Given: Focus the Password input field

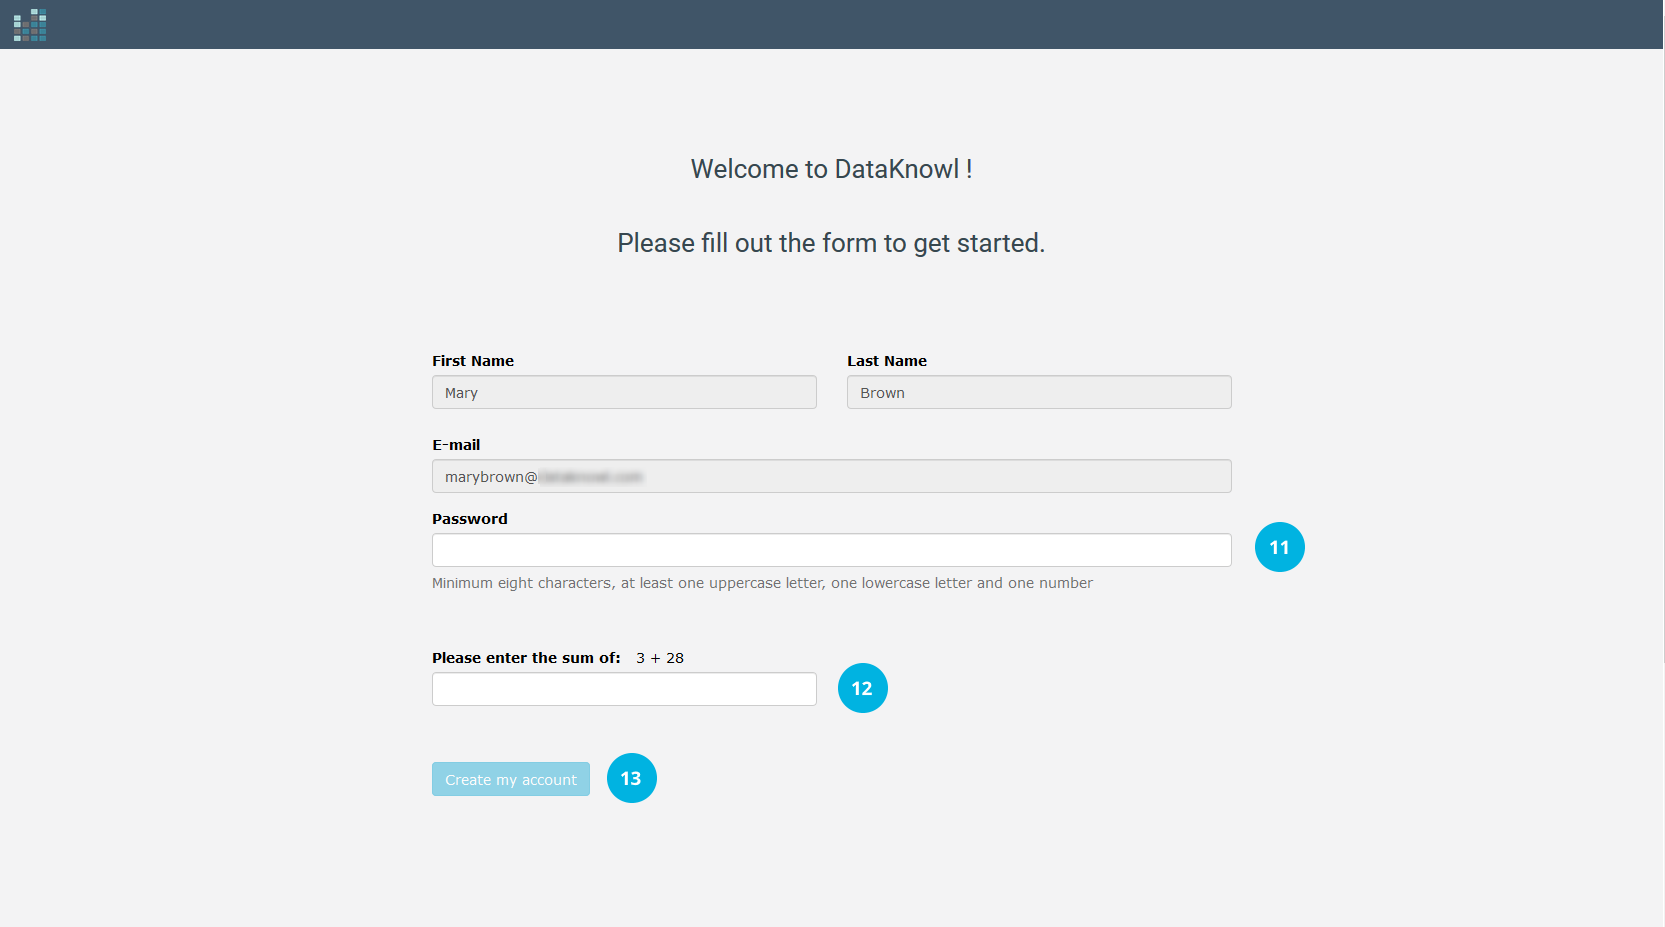Looking at the screenshot, I should (832, 550).
